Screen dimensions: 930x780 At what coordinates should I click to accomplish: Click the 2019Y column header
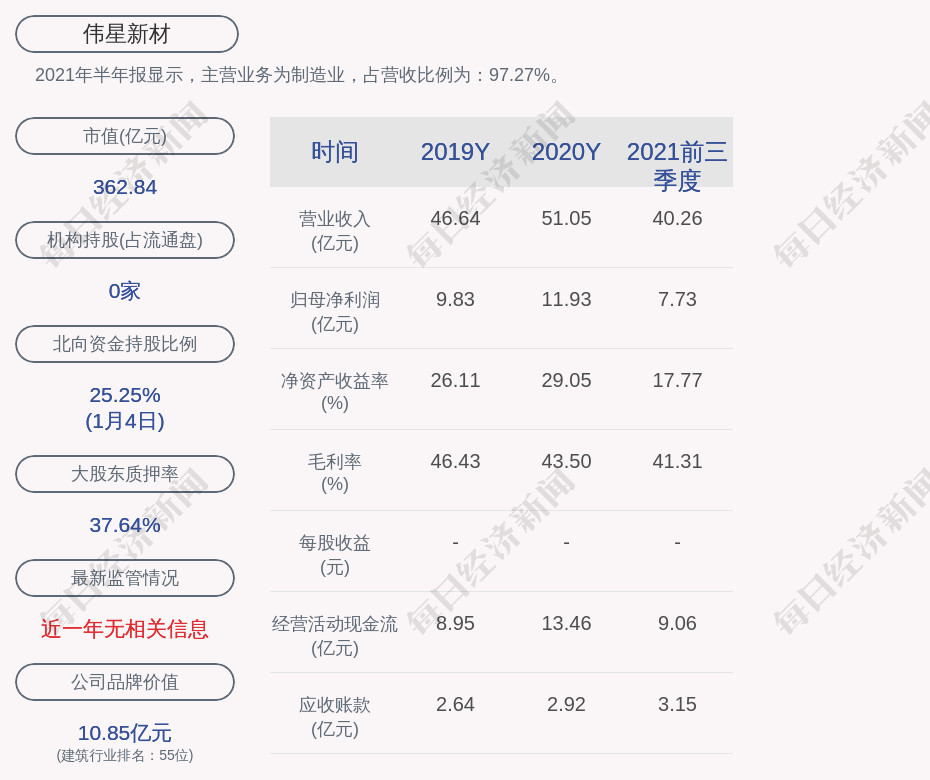pos(455,152)
